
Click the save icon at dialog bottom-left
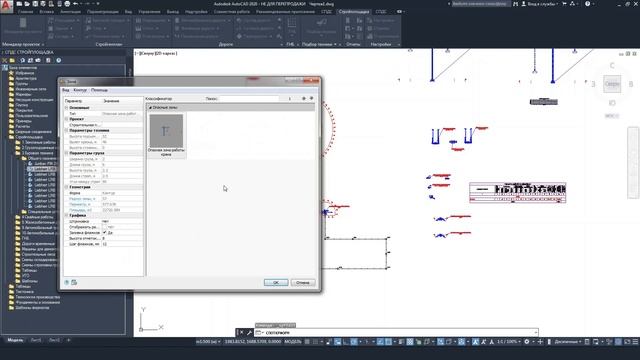click(x=74, y=282)
